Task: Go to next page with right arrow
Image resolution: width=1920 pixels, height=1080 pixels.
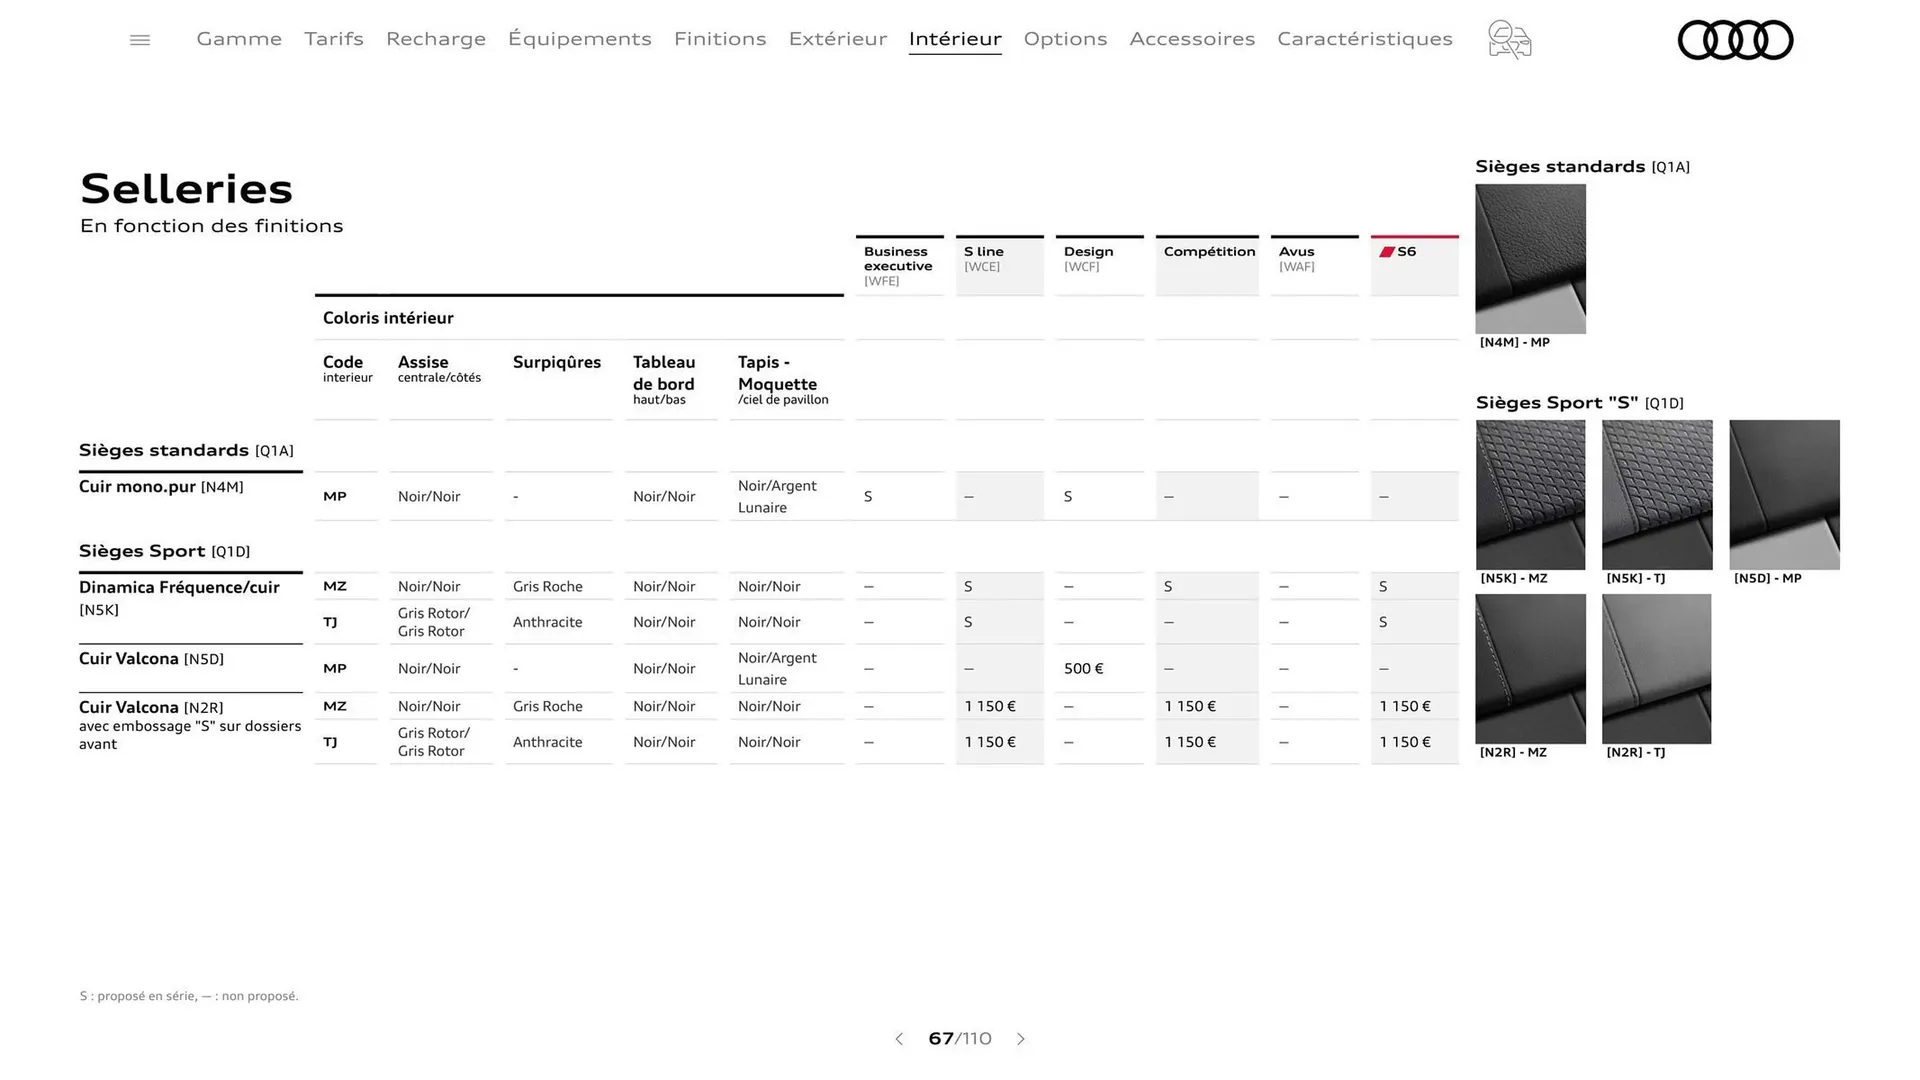Action: click(1021, 1039)
